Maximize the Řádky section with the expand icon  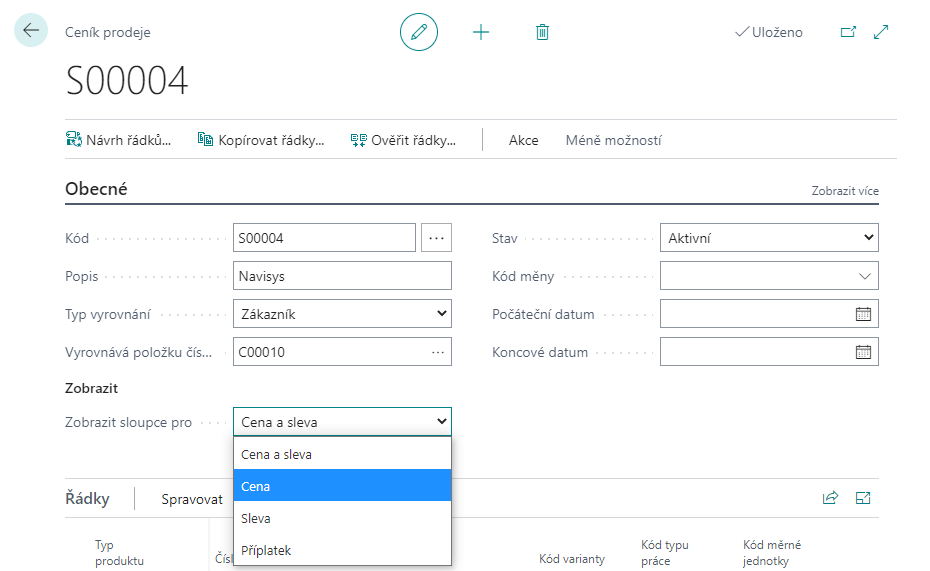click(x=863, y=498)
